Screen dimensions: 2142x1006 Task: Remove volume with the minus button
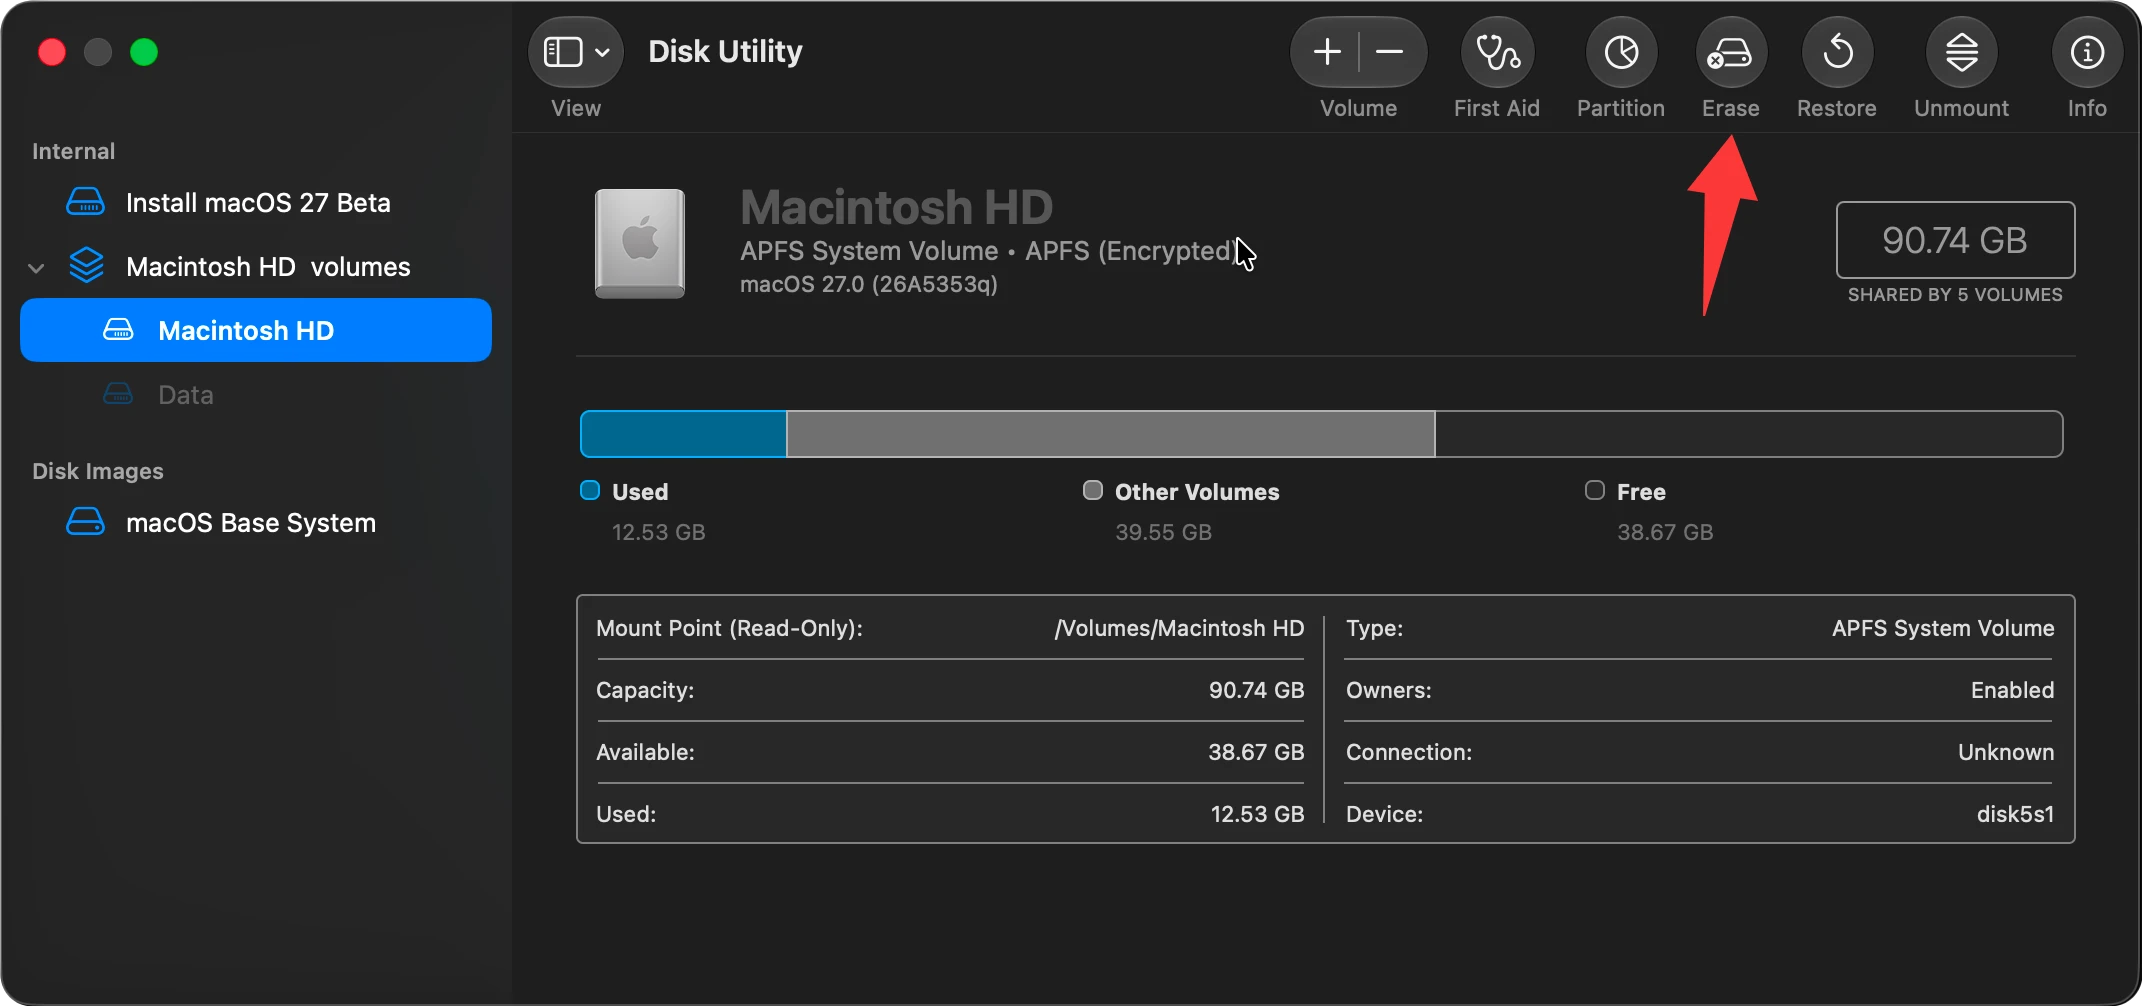click(1390, 52)
